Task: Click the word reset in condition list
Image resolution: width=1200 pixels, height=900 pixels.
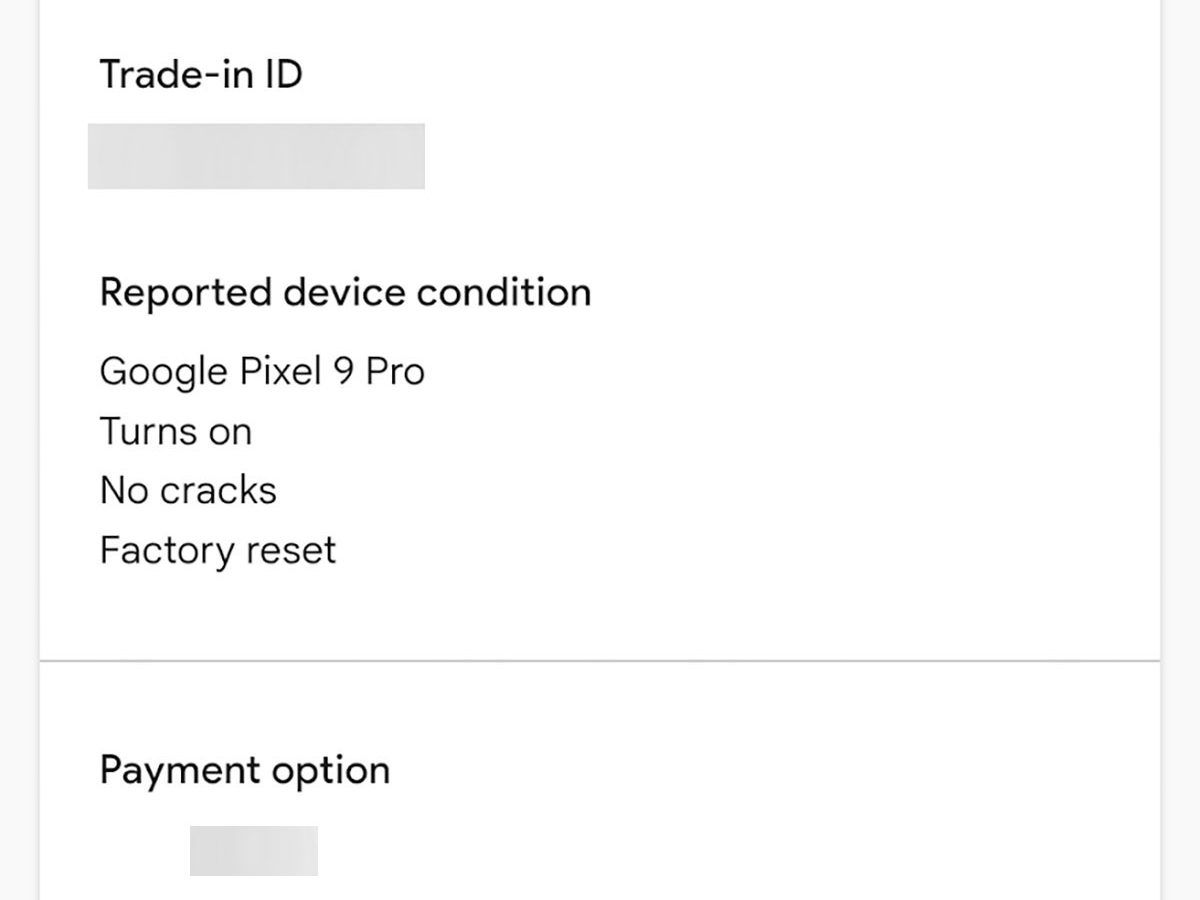Action: pyautogui.click(x=295, y=551)
